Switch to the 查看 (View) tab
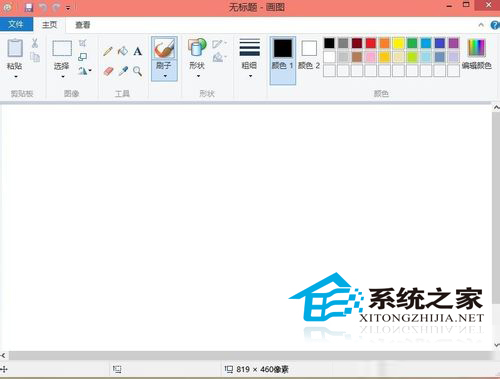This screenshot has height=379, width=500. 83,25
